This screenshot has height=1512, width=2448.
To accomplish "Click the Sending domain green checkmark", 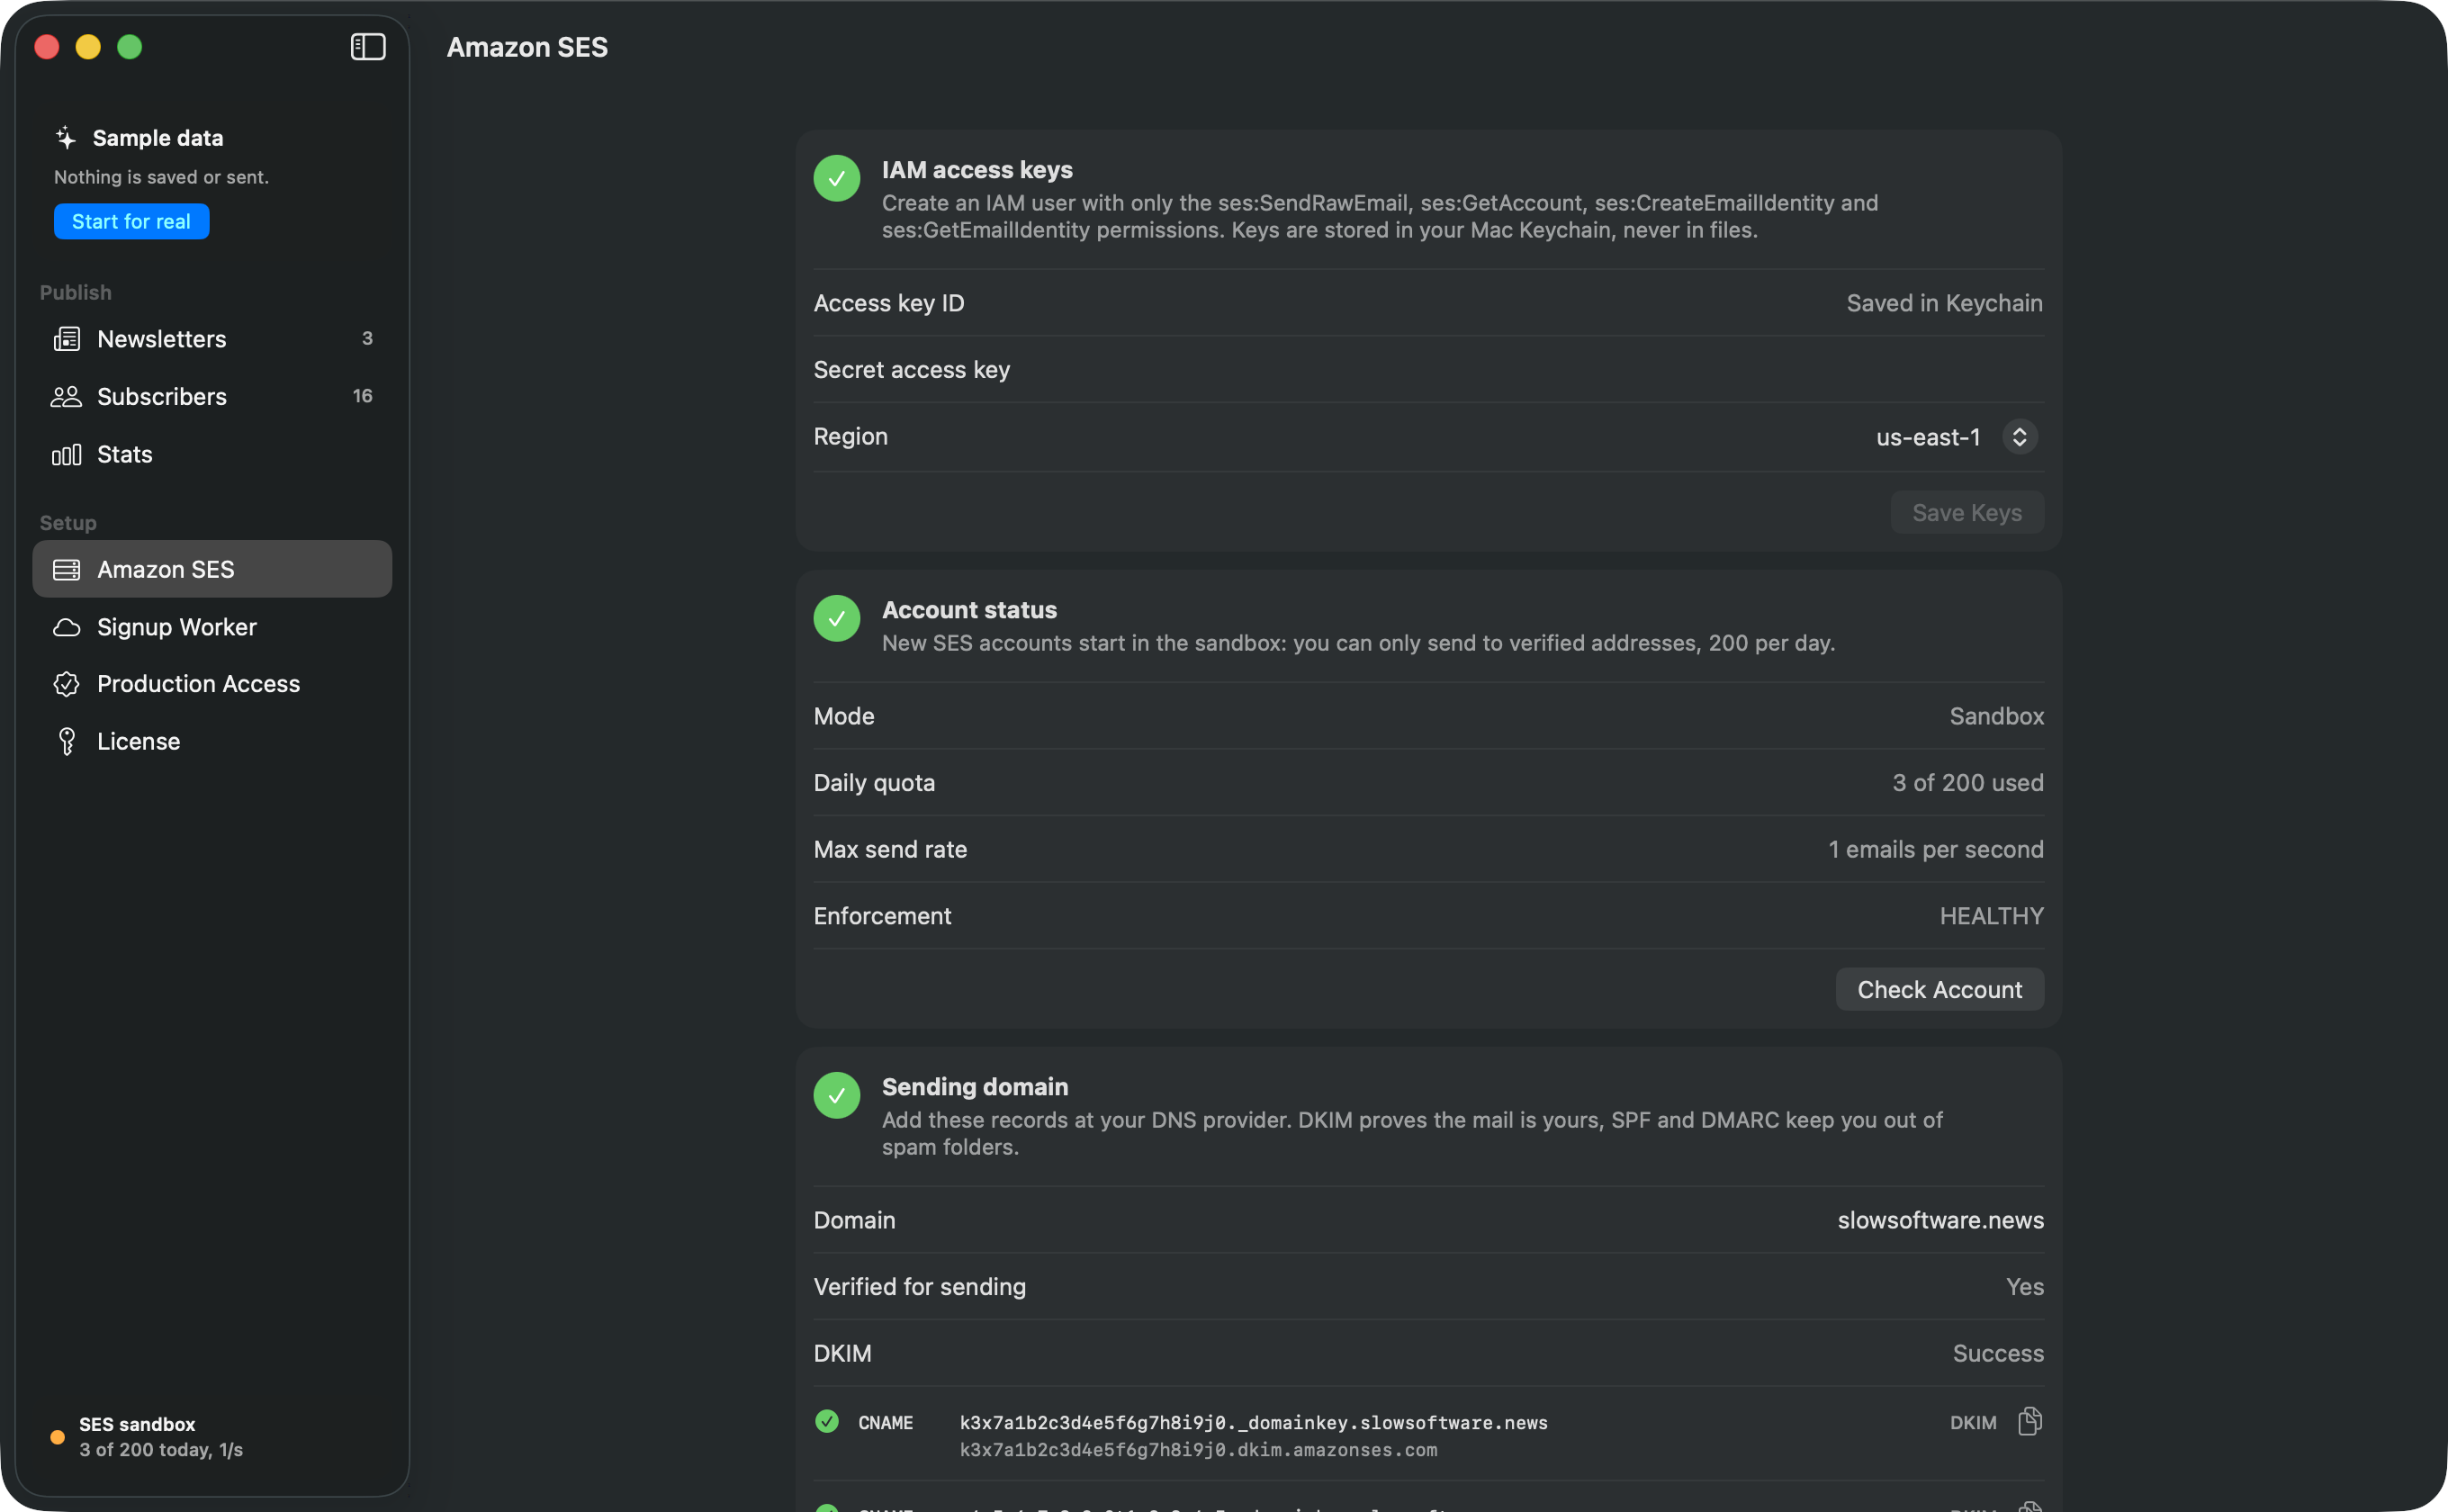I will point(837,1095).
